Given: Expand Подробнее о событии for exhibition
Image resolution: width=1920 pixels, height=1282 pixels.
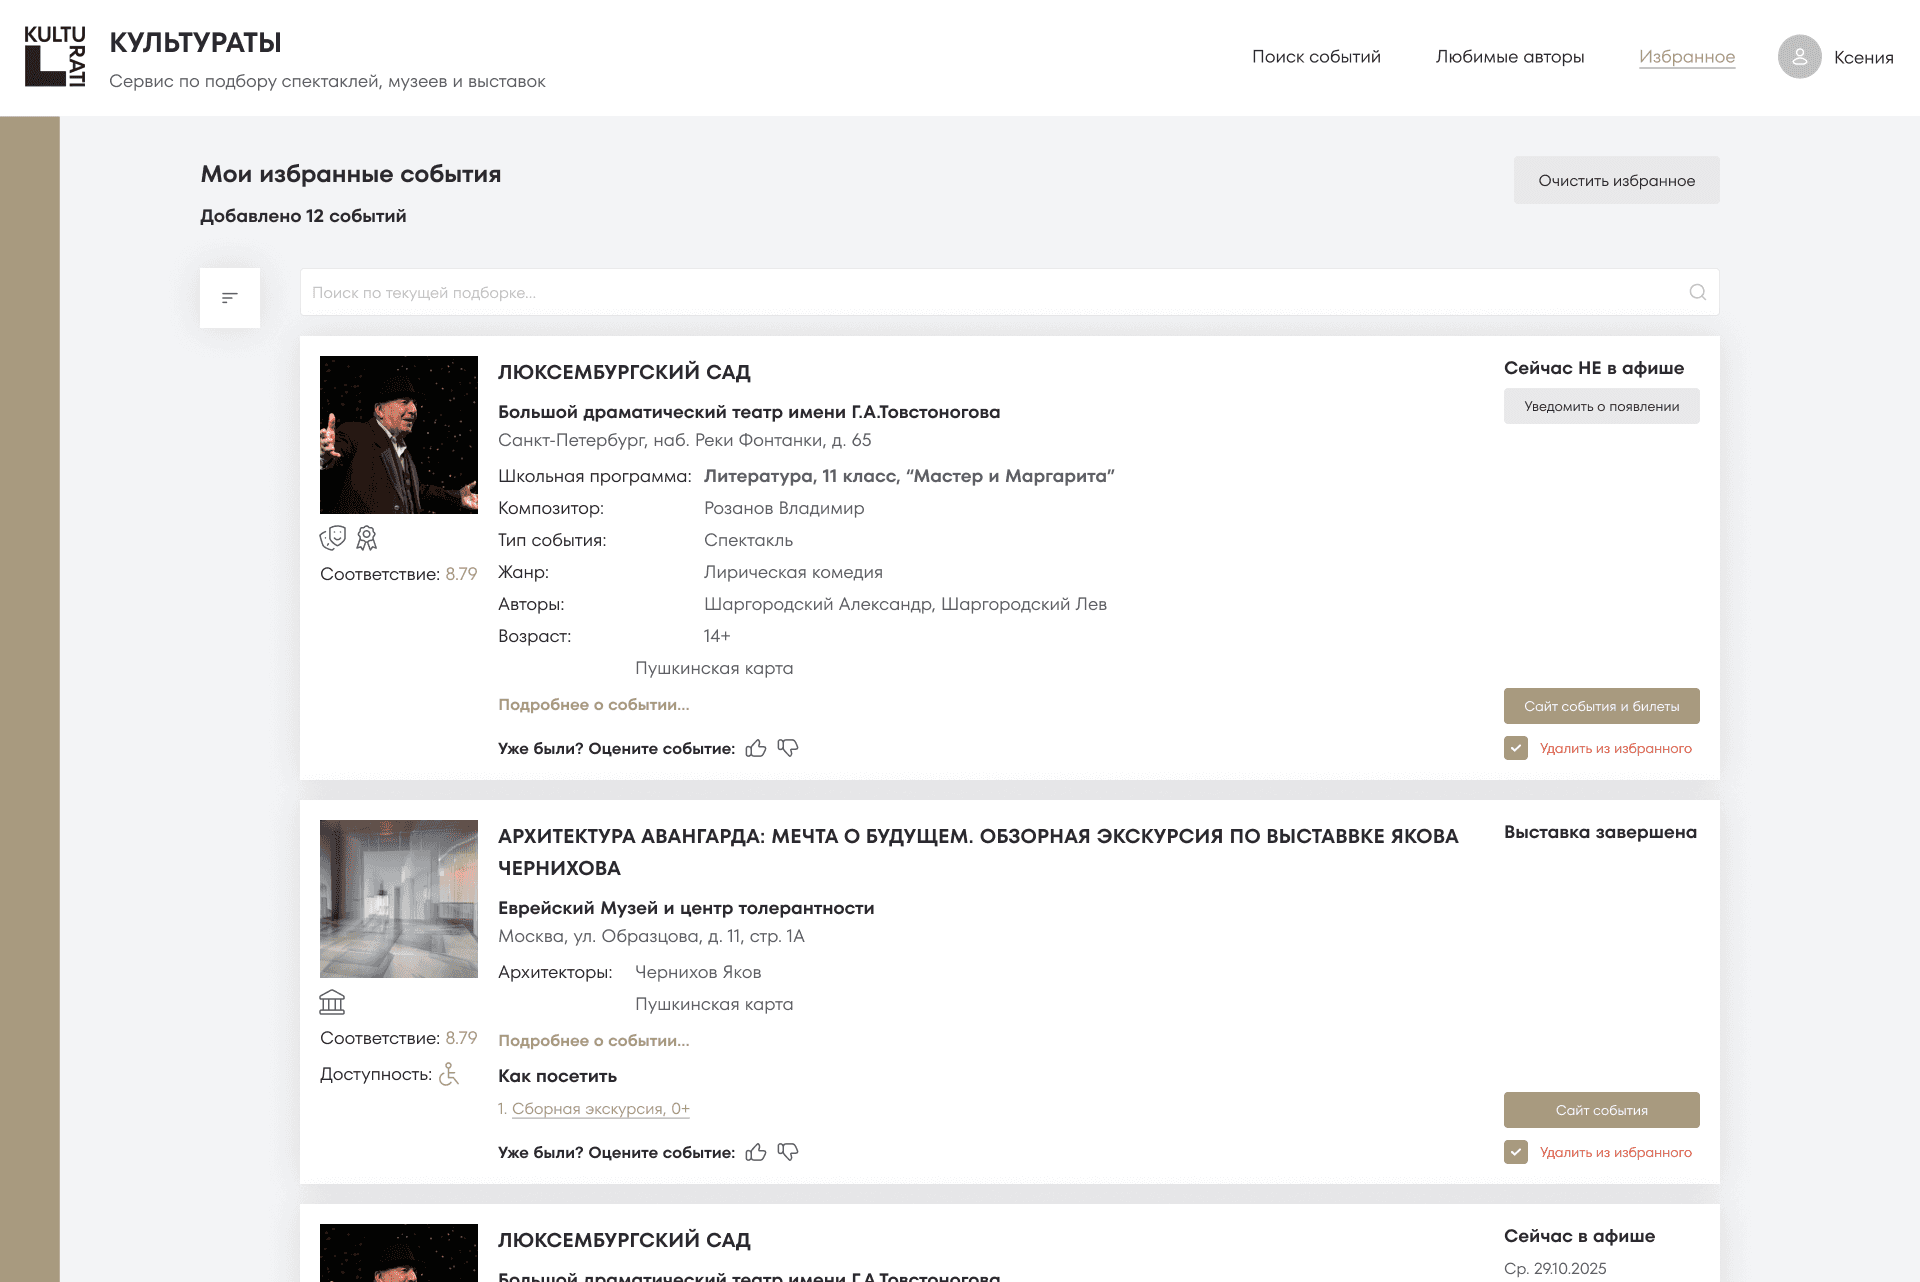Looking at the screenshot, I should [x=593, y=1040].
